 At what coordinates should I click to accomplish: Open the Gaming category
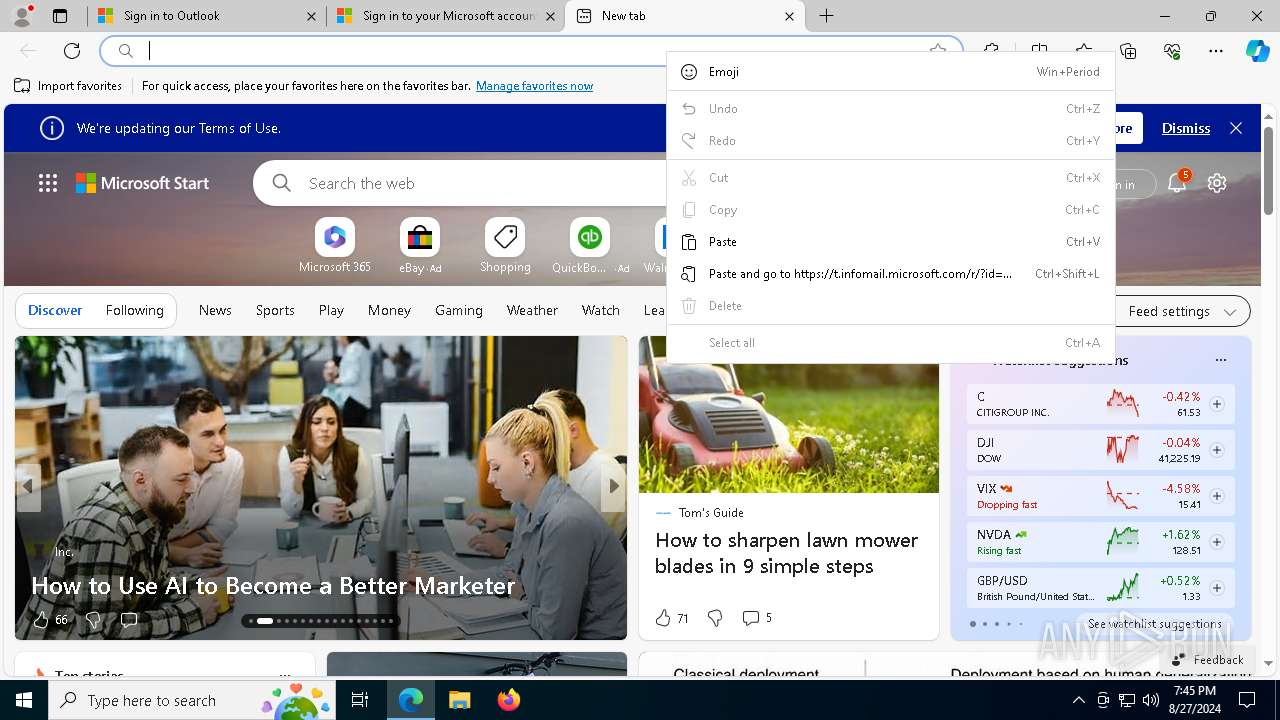click(459, 311)
